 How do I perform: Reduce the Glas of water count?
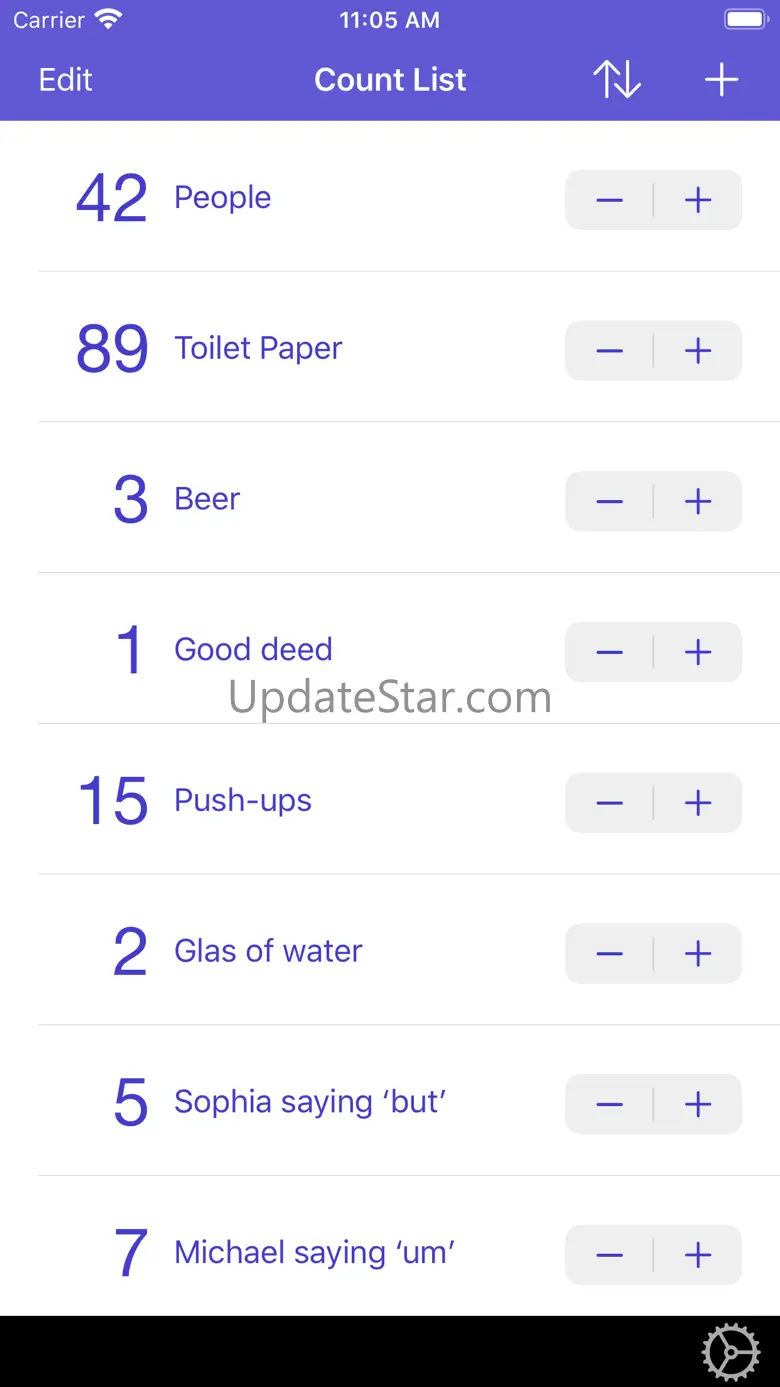coord(609,954)
